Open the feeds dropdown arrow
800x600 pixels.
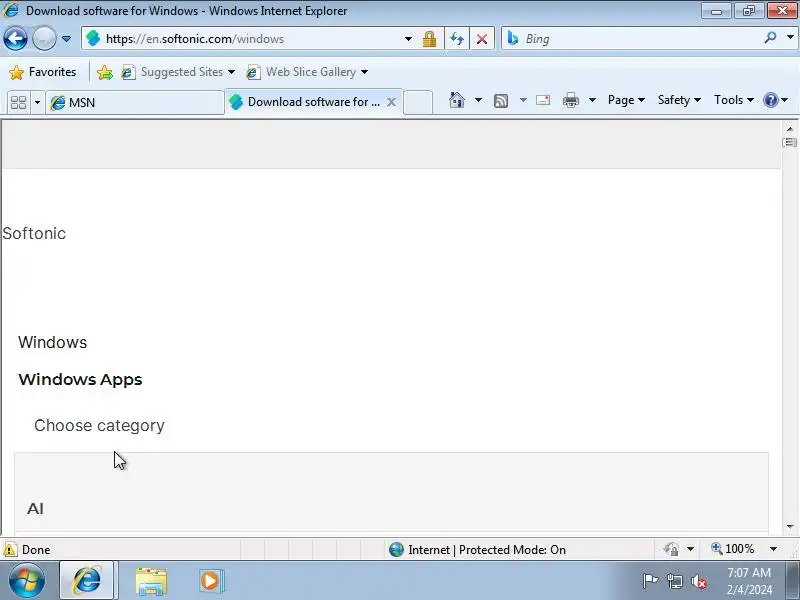[x=523, y=100]
